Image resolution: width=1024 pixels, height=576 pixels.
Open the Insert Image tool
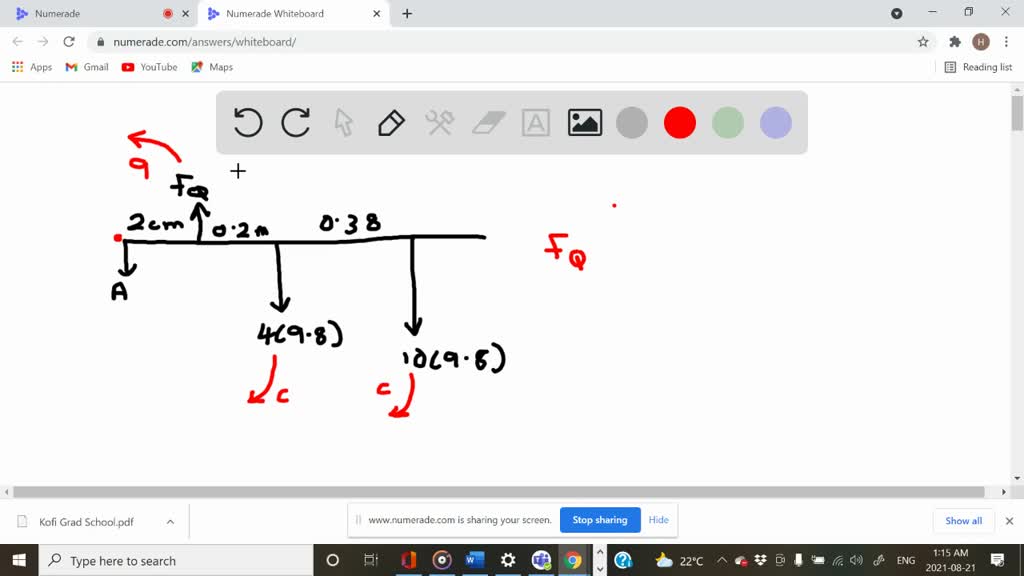[584, 122]
